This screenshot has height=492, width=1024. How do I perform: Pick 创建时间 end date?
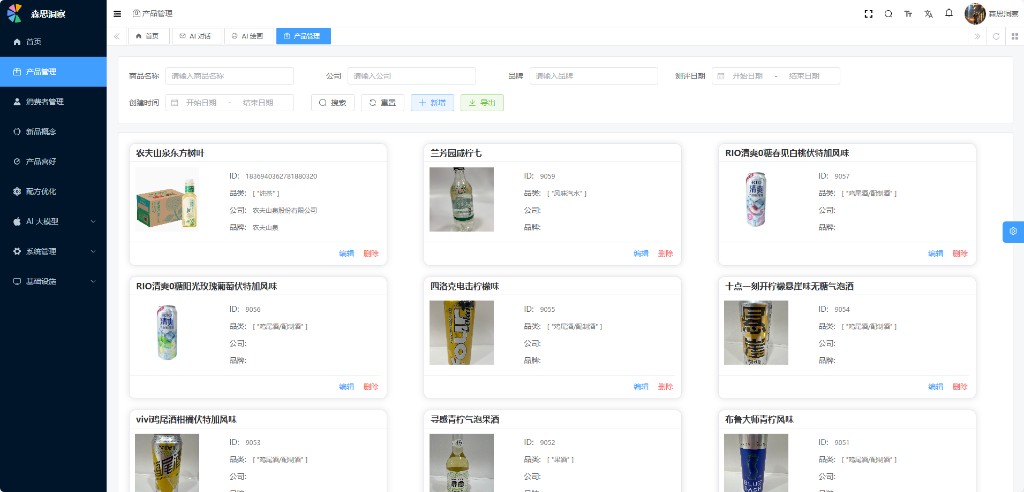coord(258,103)
